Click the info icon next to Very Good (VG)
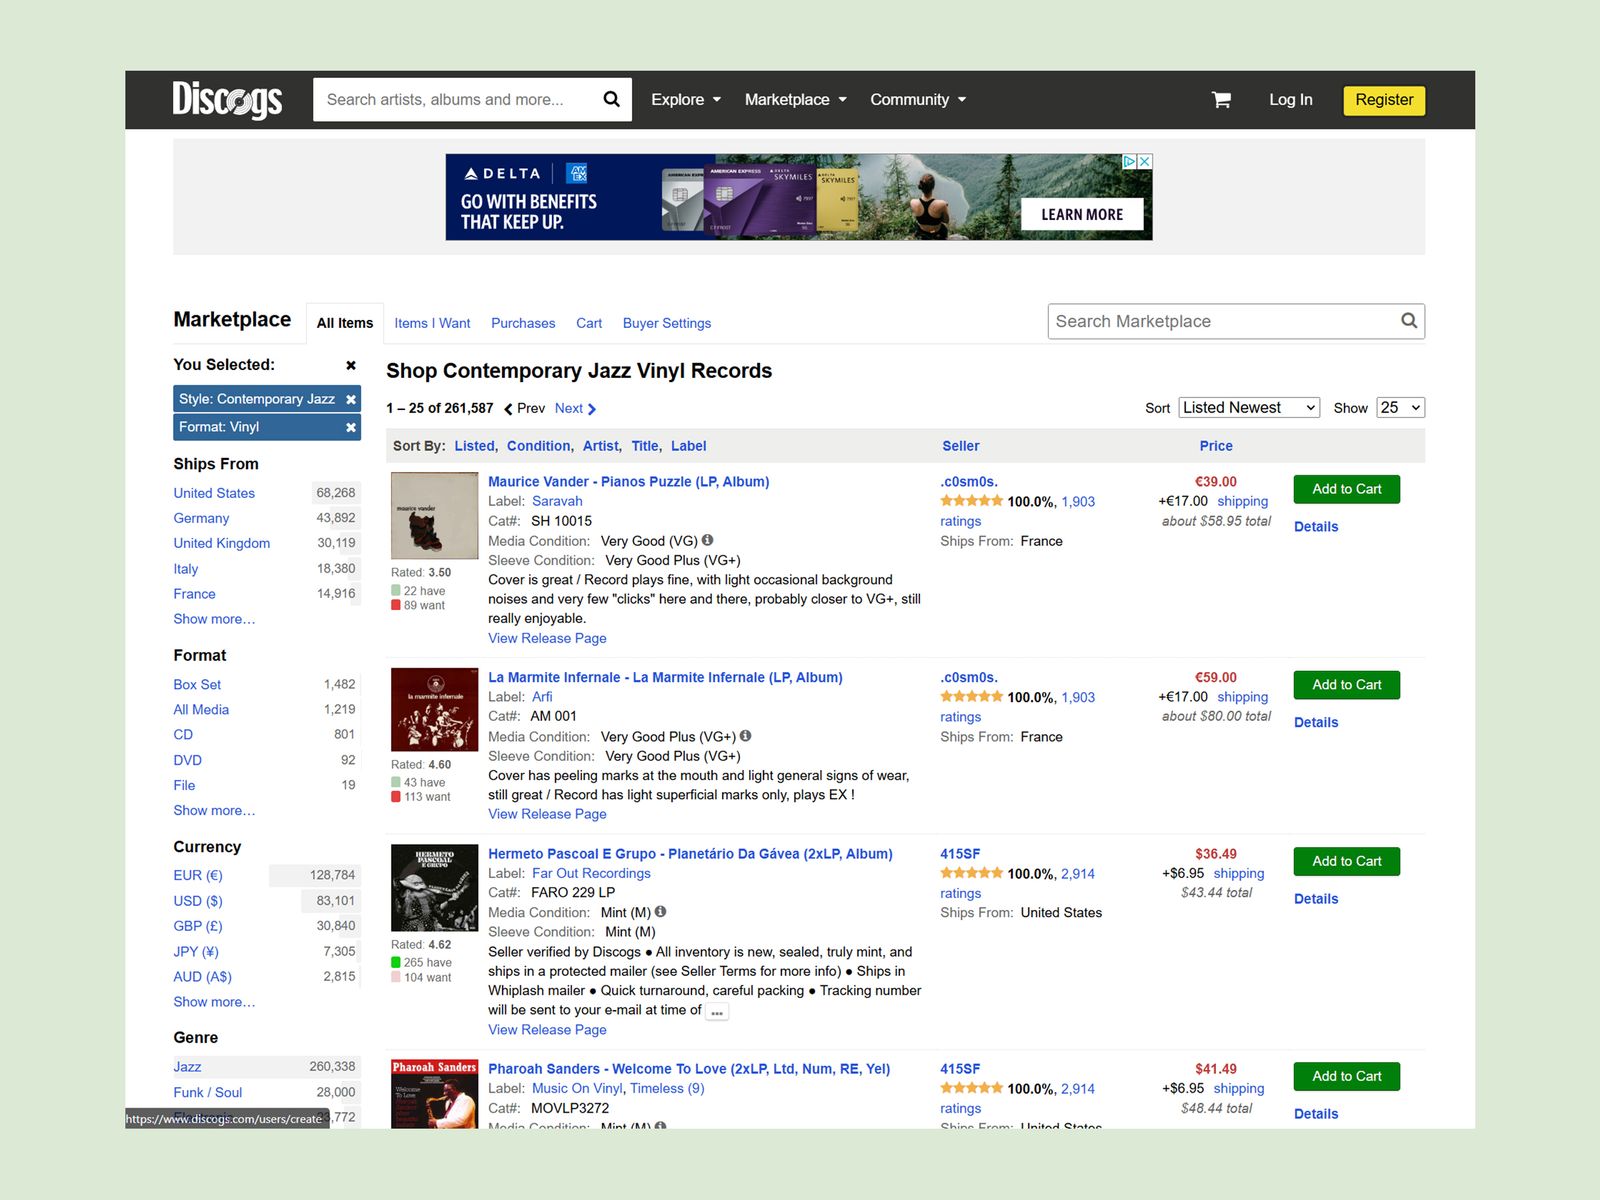 tap(708, 540)
